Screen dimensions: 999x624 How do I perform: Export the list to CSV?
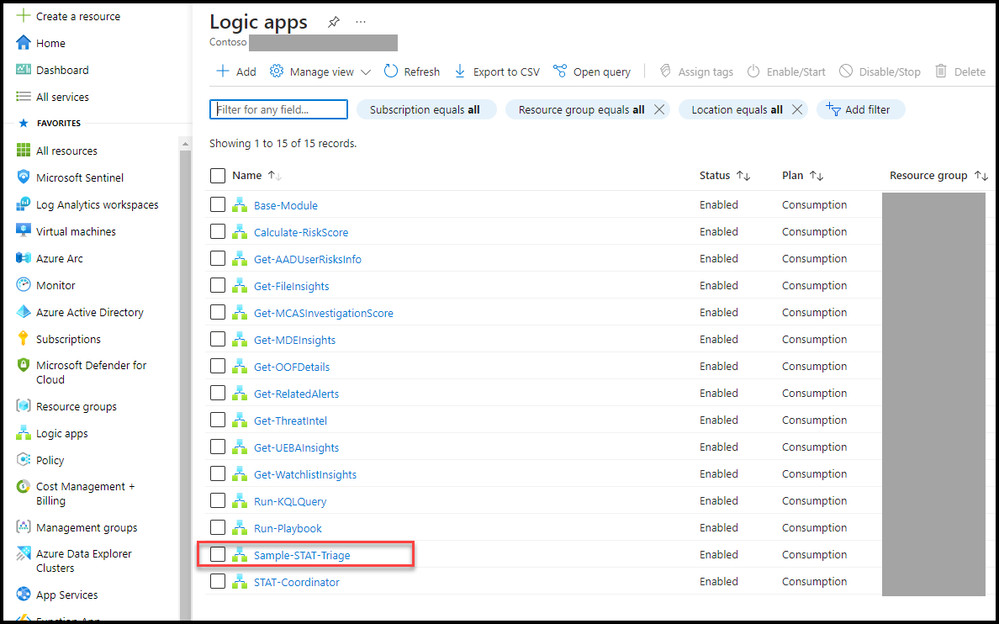click(497, 72)
